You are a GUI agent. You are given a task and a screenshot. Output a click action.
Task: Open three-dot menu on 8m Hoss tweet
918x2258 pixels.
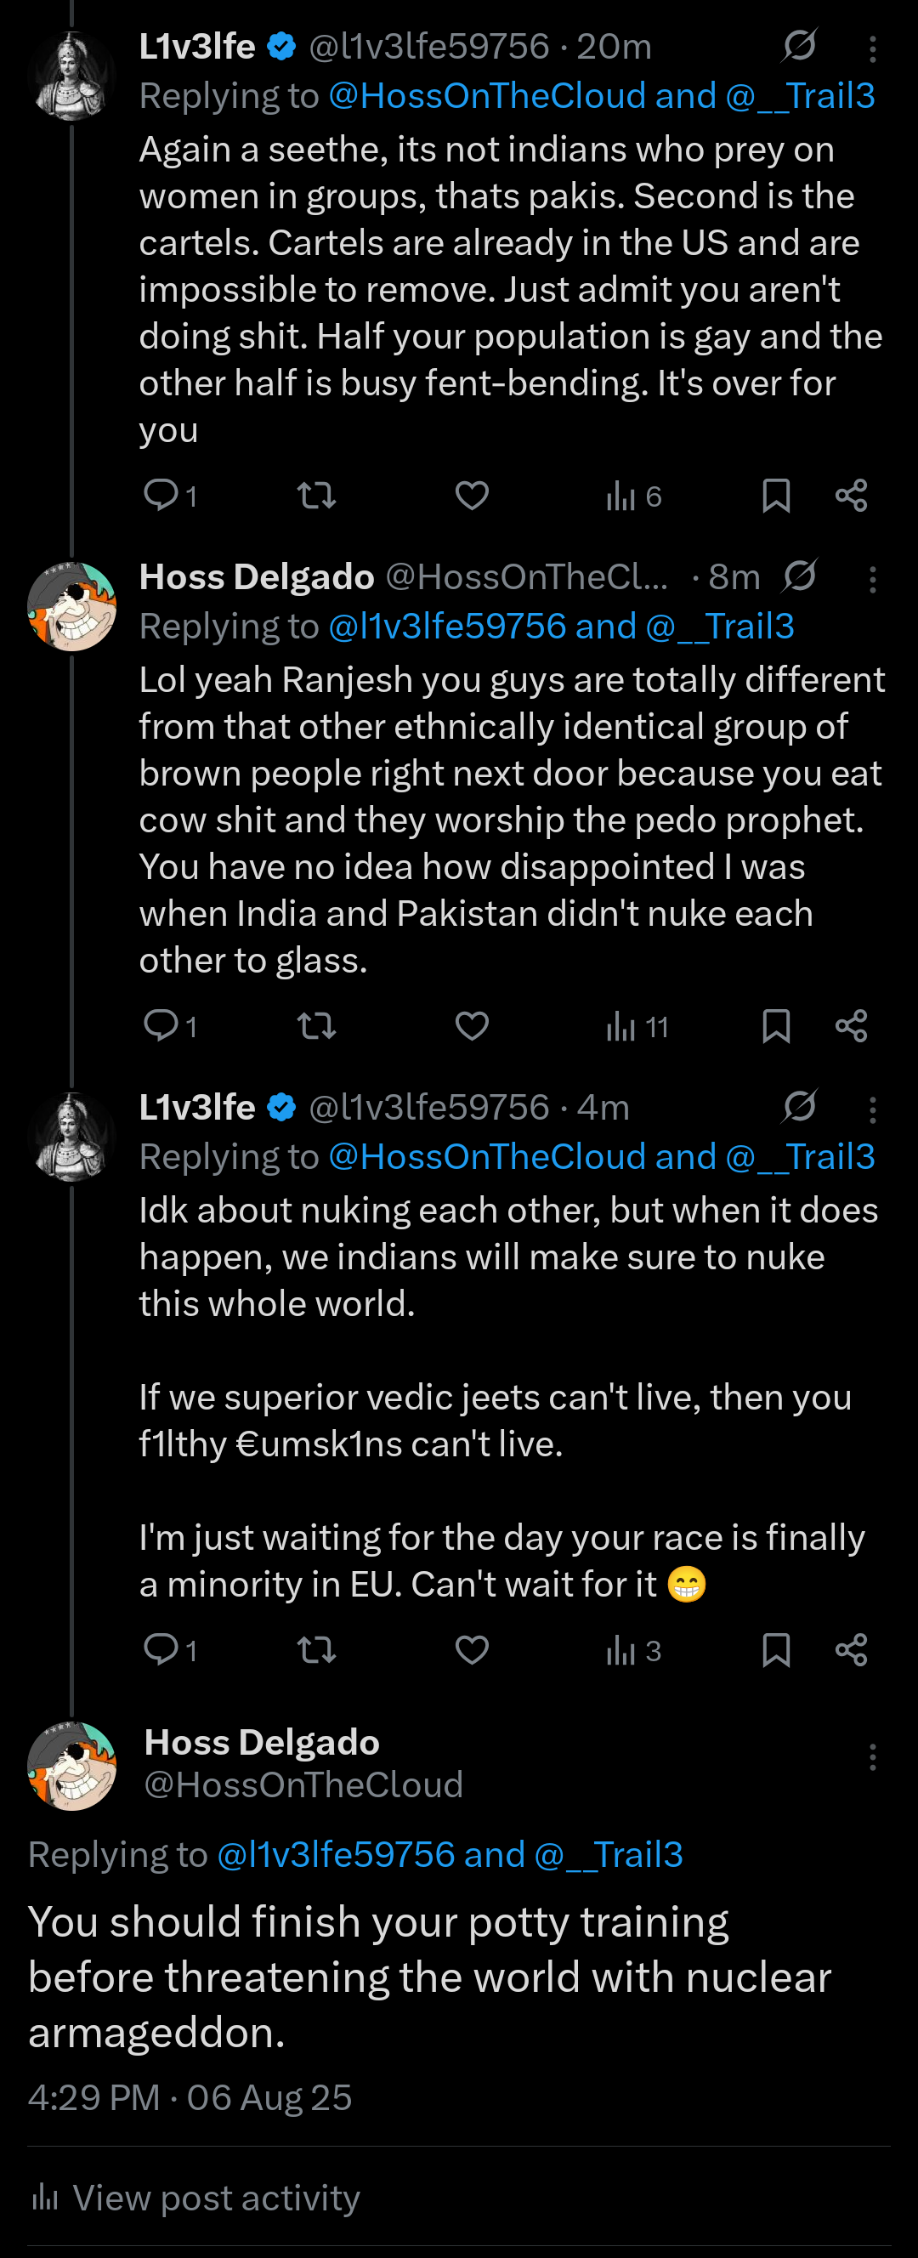872,579
